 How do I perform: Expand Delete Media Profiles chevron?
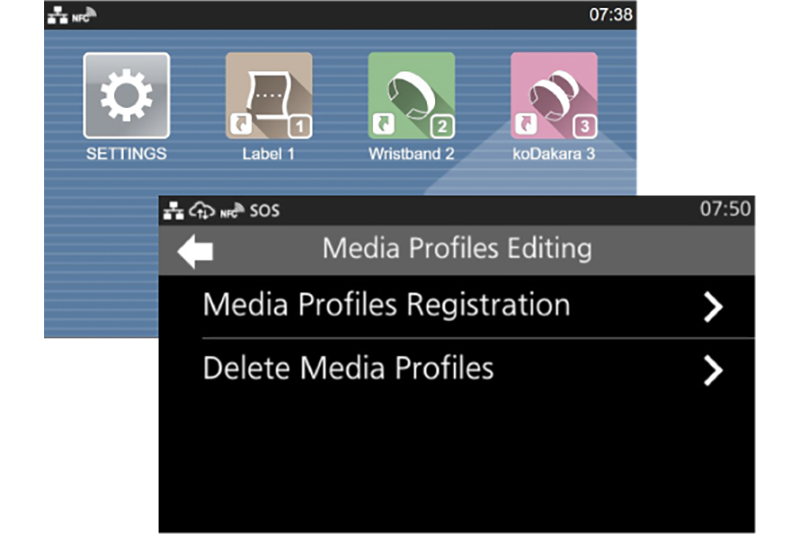click(x=712, y=371)
